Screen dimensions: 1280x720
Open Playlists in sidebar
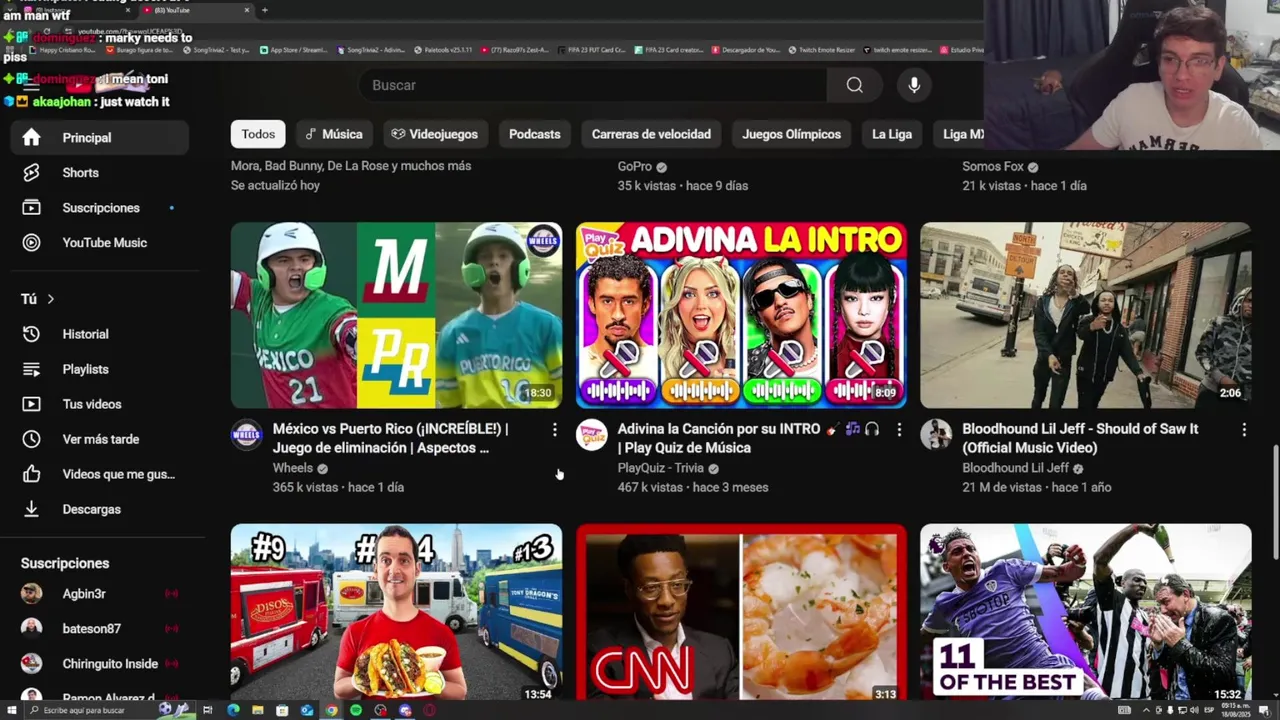(100, 369)
